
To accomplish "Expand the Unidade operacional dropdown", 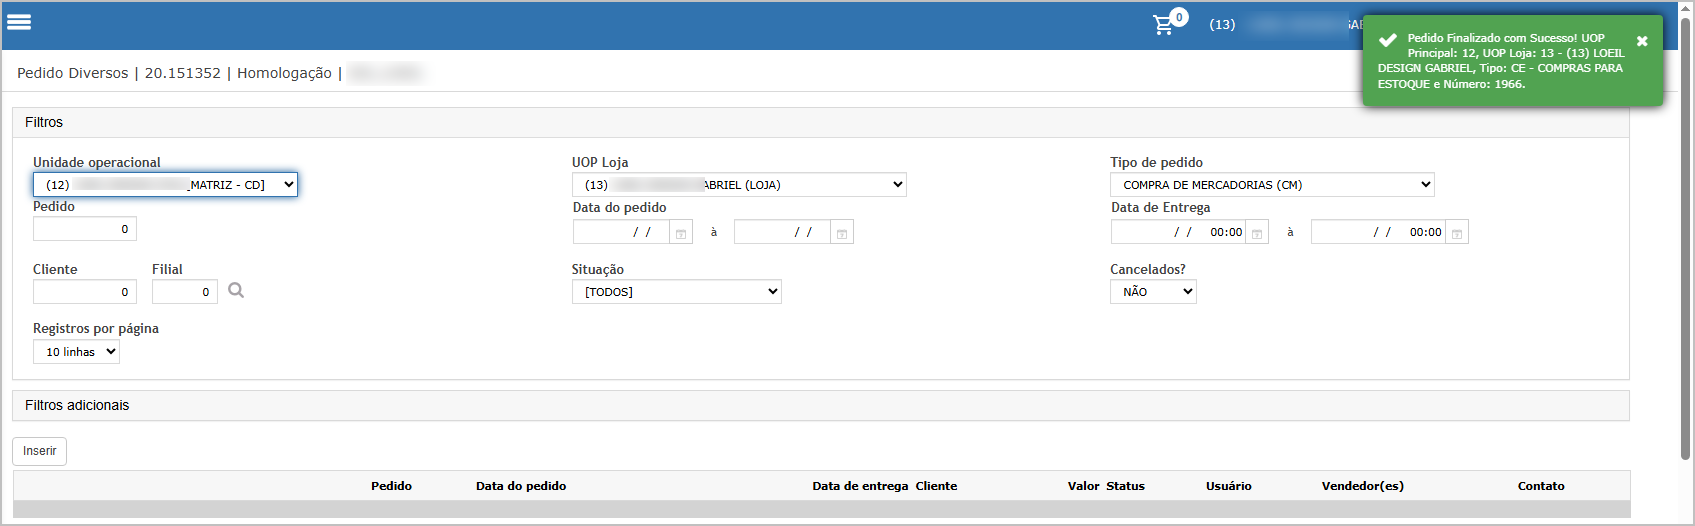I will pos(165,185).
